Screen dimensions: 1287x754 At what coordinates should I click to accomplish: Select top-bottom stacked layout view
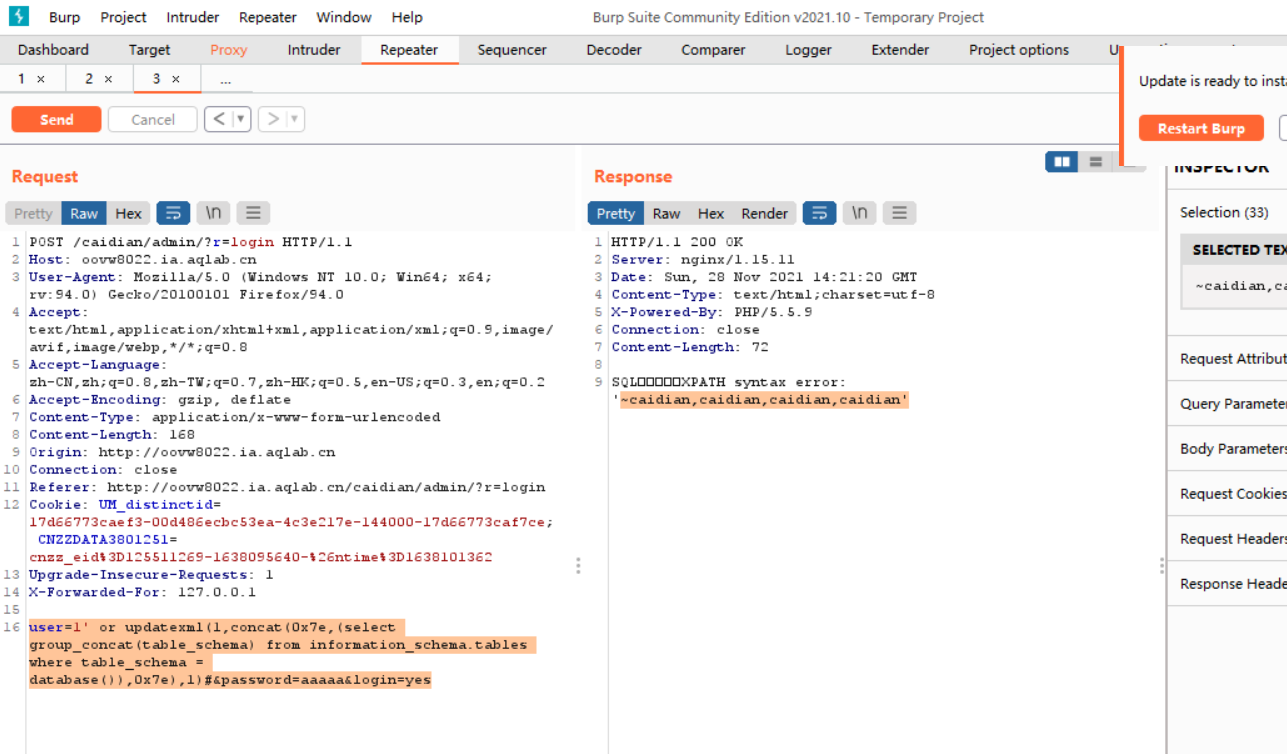(1095, 161)
